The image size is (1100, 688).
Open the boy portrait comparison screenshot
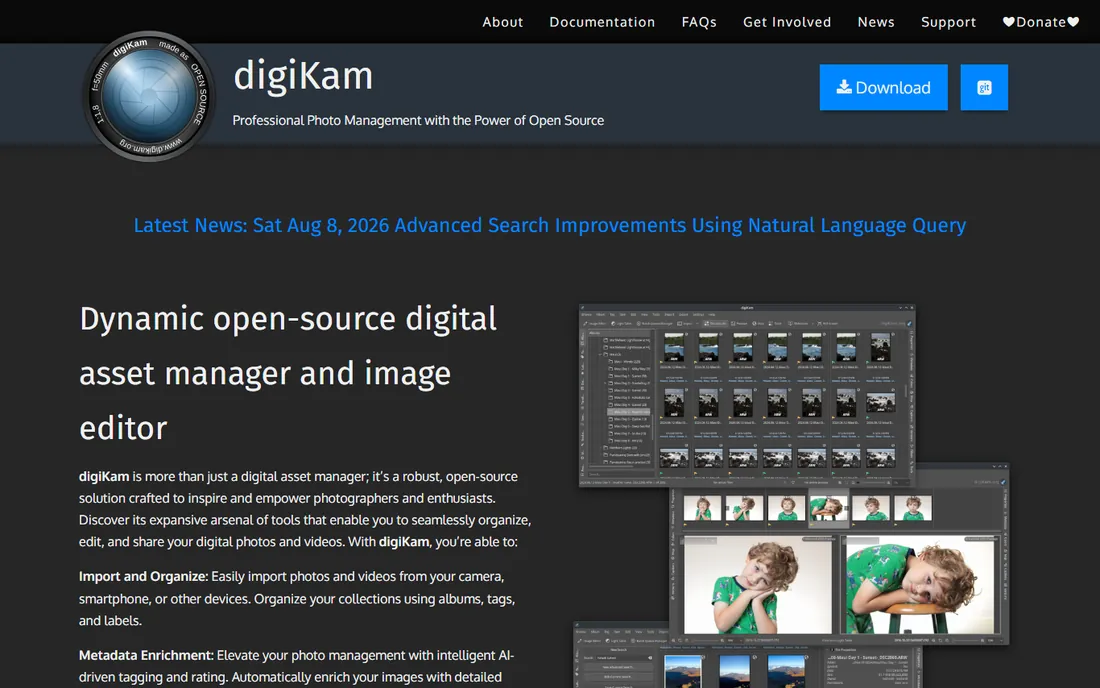click(x=839, y=554)
